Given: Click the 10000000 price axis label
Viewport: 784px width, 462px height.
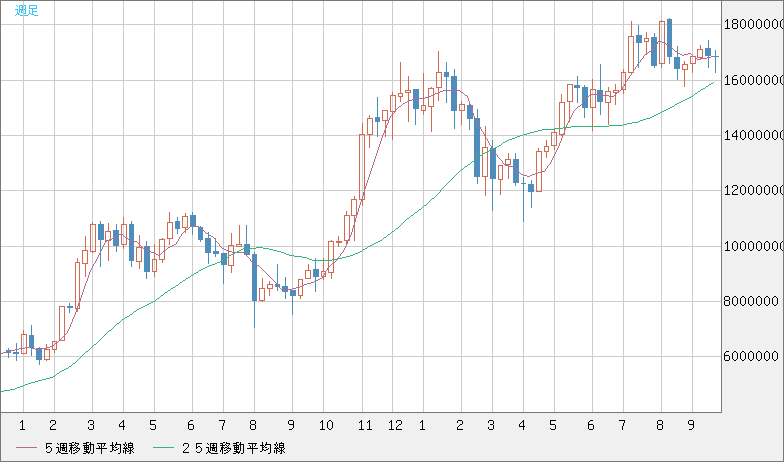Looking at the screenshot, I should coord(751,246).
